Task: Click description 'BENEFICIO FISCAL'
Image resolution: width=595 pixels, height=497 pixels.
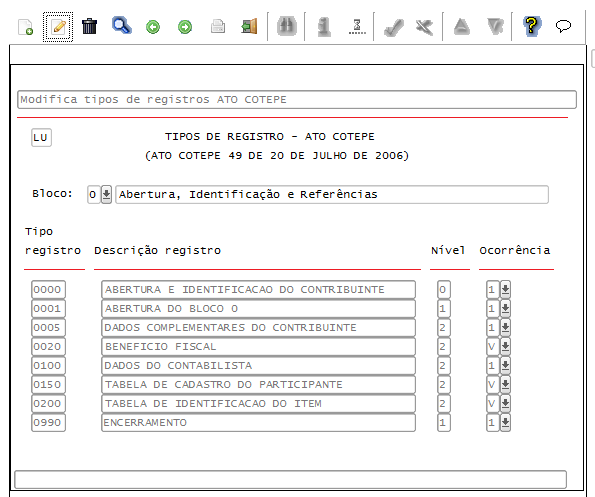Action: (x=258, y=346)
